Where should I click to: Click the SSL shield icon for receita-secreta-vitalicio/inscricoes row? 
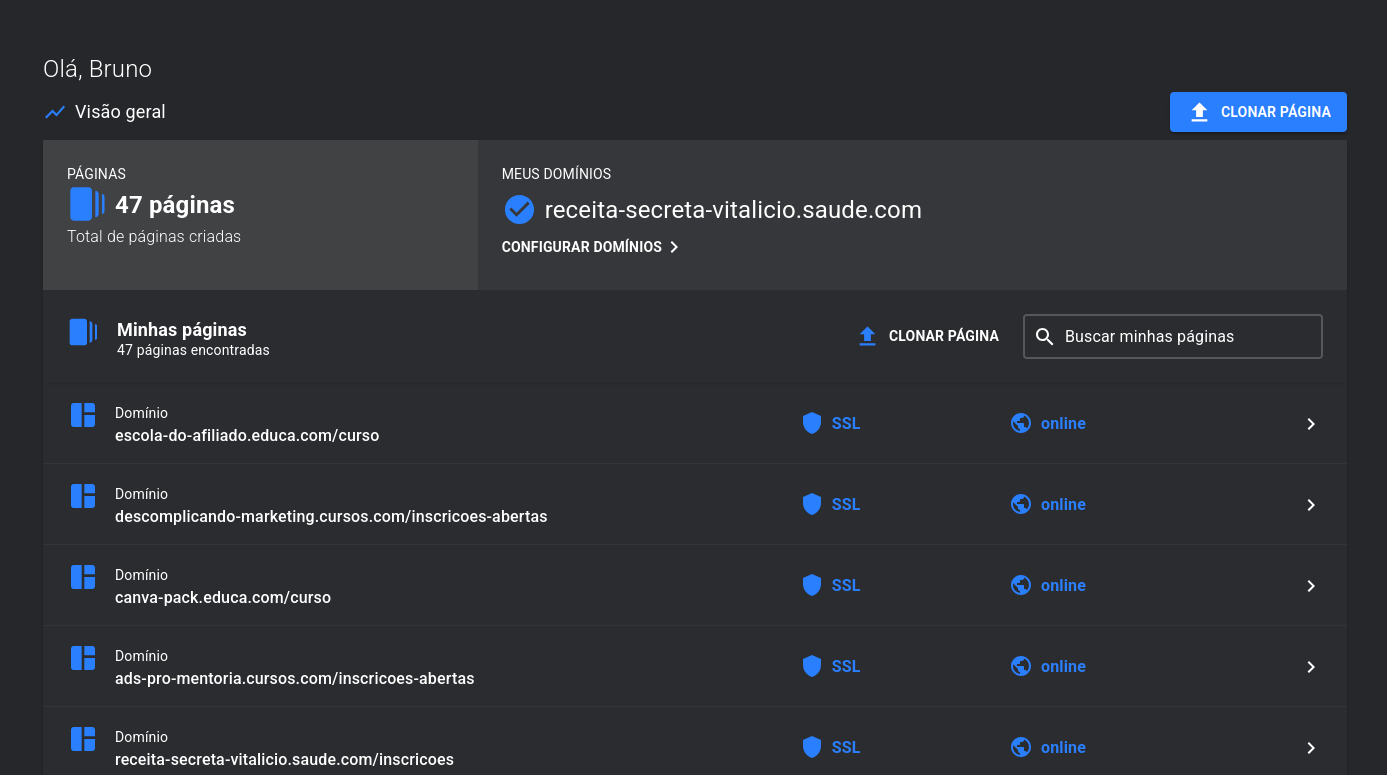coord(812,748)
